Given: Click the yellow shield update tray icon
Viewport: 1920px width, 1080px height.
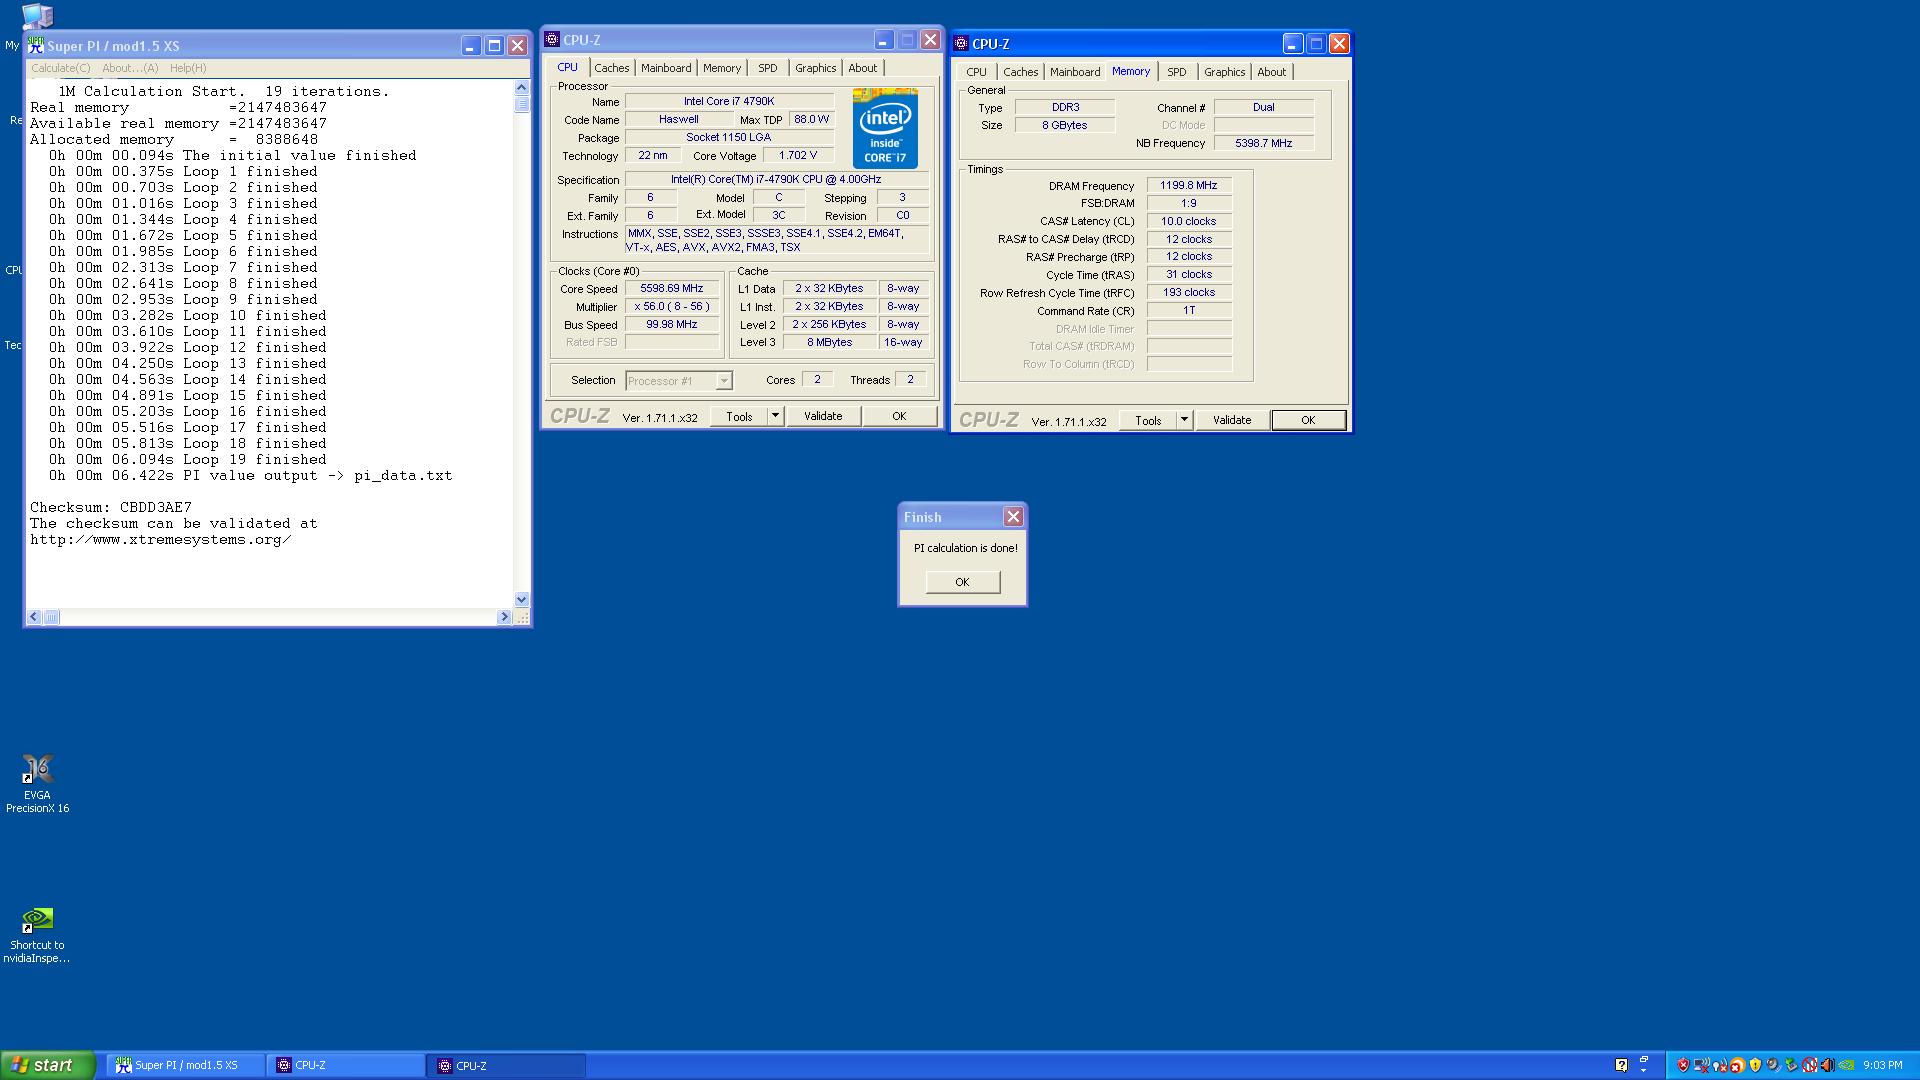Looking at the screenshot, I should [1755, 1065].
